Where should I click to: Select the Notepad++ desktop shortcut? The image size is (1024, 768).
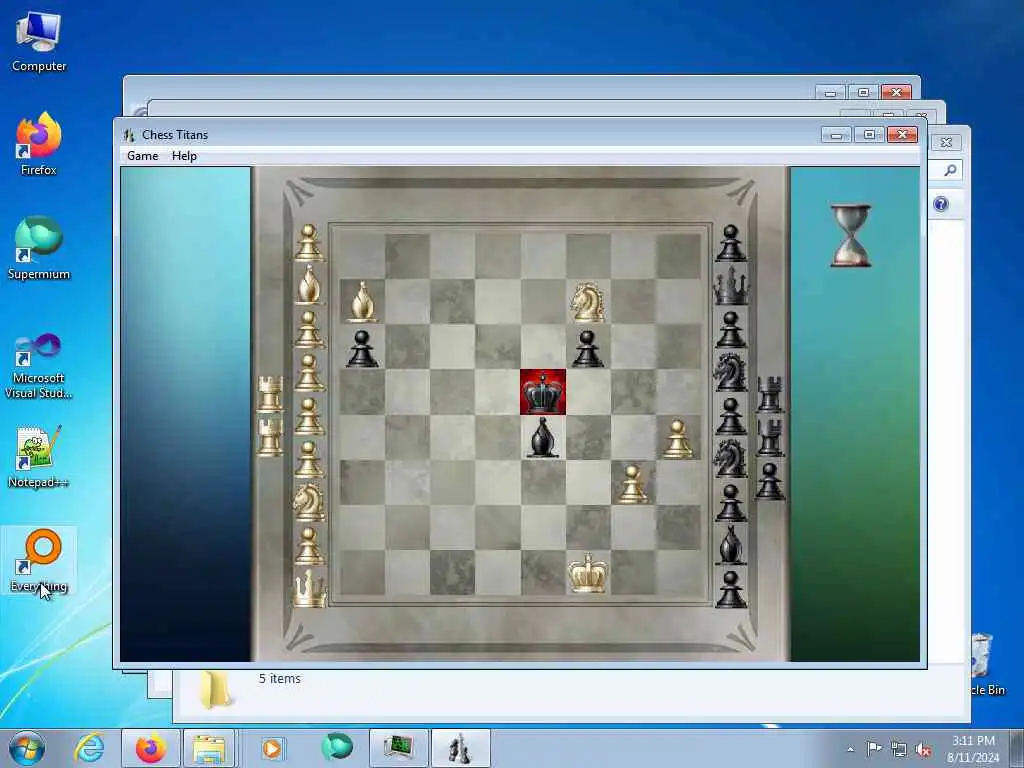(x=39, y=456)
